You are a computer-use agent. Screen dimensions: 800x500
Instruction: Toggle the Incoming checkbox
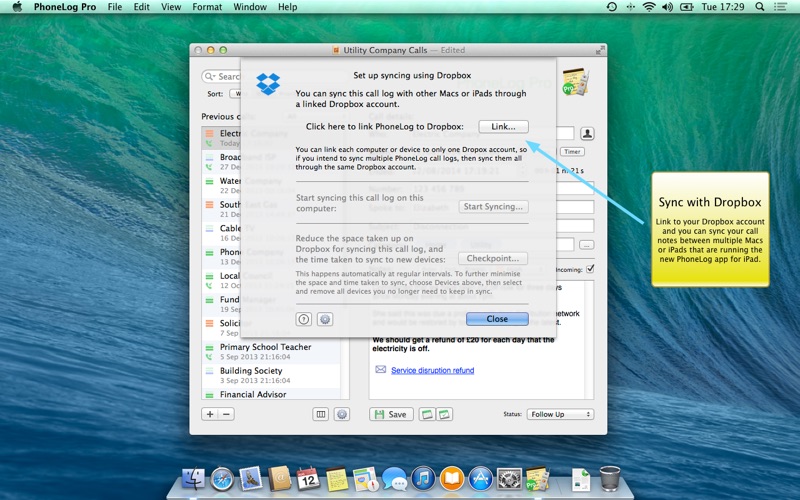click(x=590, y=269)
